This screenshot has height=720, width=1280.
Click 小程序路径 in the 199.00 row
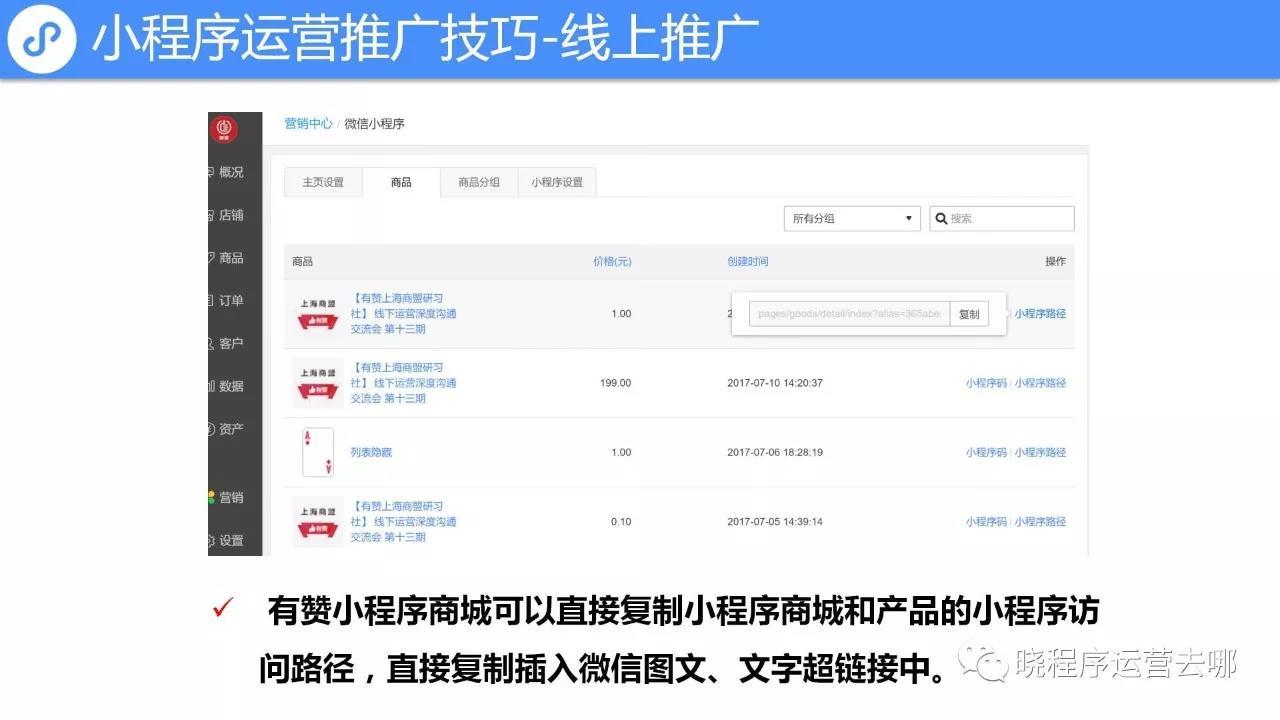(1040, 383)
